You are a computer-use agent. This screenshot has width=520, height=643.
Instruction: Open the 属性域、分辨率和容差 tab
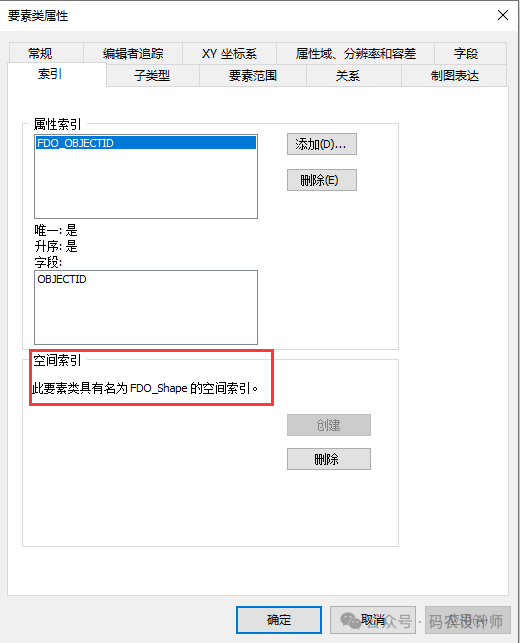point(356,53)
